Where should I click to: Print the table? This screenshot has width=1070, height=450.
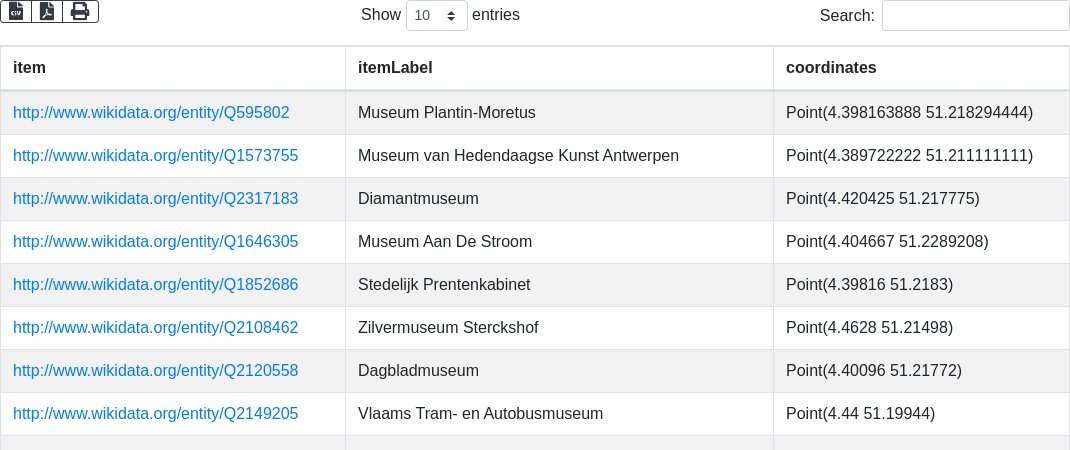click(80, 11)
